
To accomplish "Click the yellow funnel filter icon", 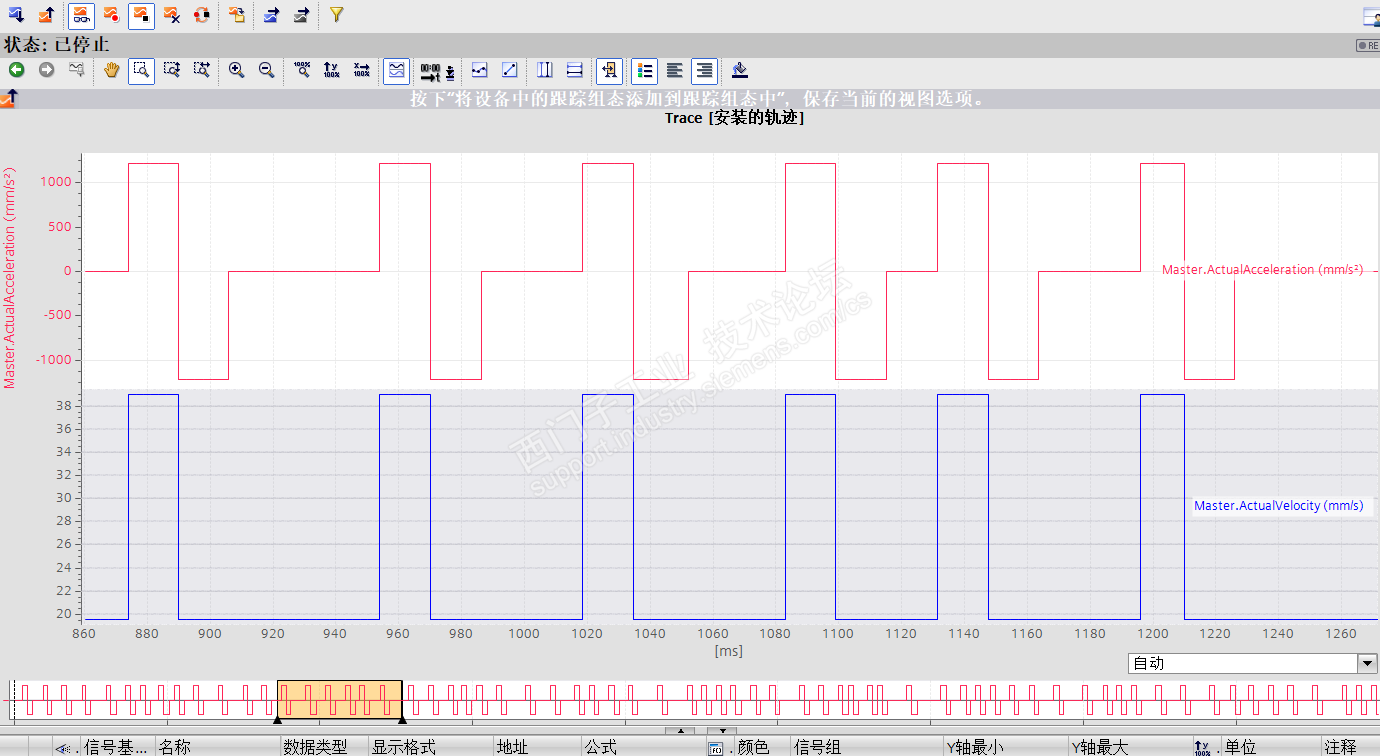I will pos(336,15).
